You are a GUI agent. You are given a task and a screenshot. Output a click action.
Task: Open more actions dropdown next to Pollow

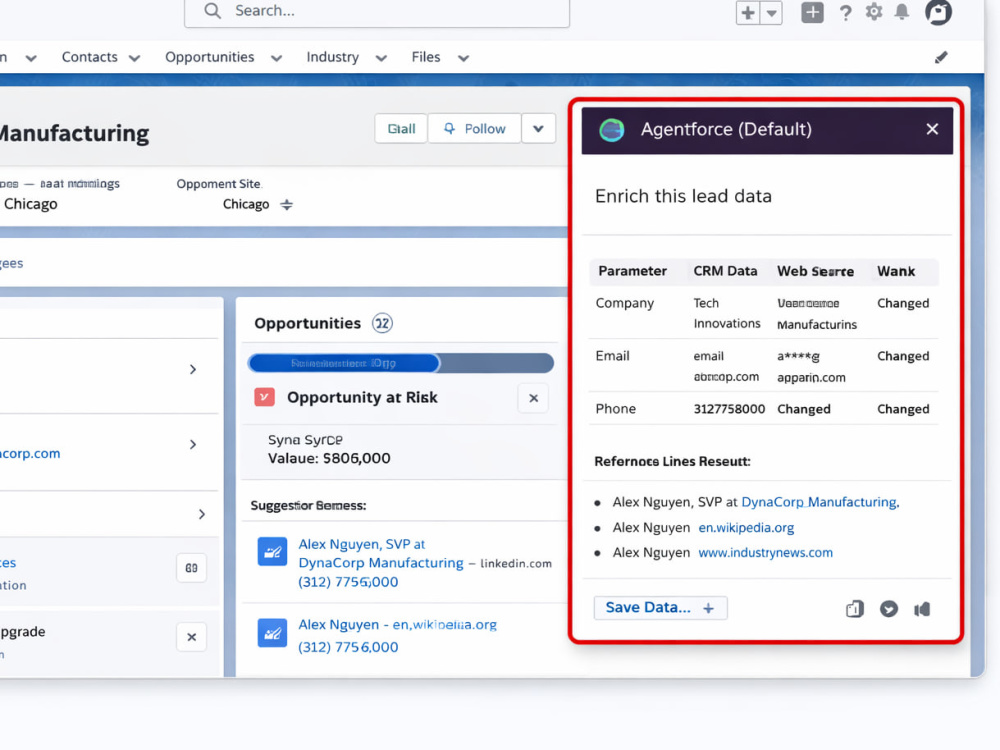coord(538,129)
